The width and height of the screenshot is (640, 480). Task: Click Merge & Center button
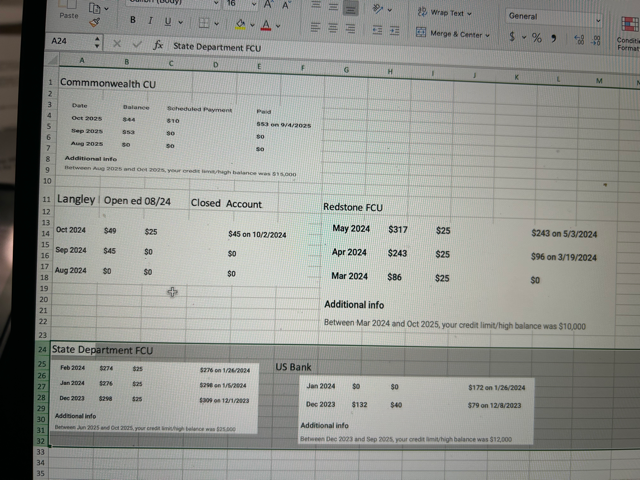452,33
